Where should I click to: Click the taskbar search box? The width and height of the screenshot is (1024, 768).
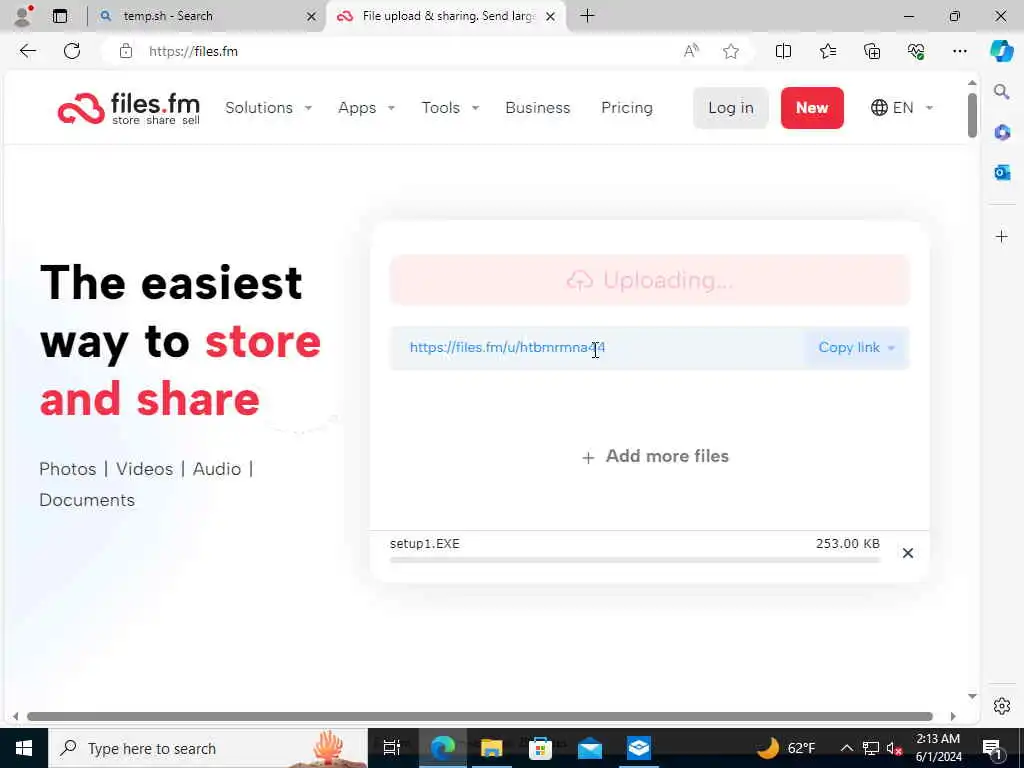point(208,748)
